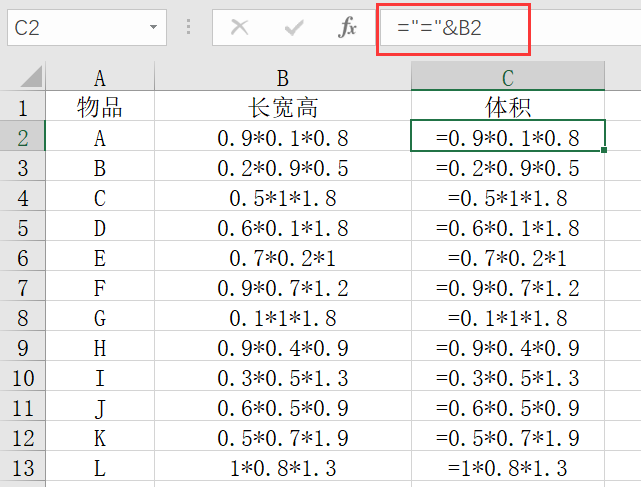
Task: Click item cell I in row 10
Action: coord(100,376)
